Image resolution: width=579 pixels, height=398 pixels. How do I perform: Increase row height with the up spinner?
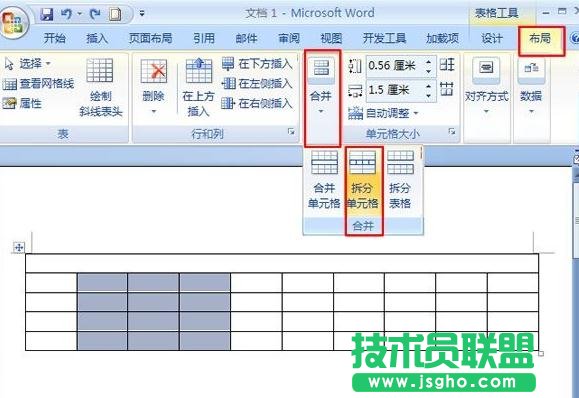tap(429, 62)
